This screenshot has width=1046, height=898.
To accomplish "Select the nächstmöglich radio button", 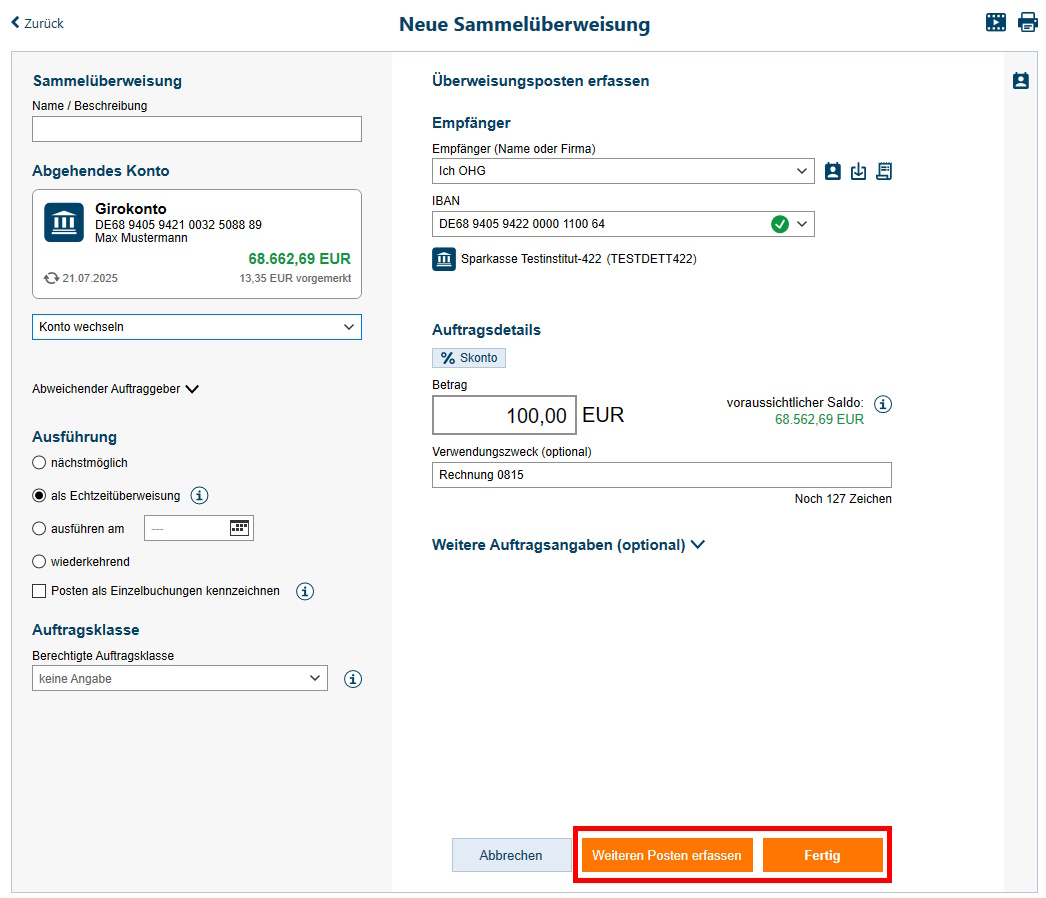I will [x=39, y=463].
